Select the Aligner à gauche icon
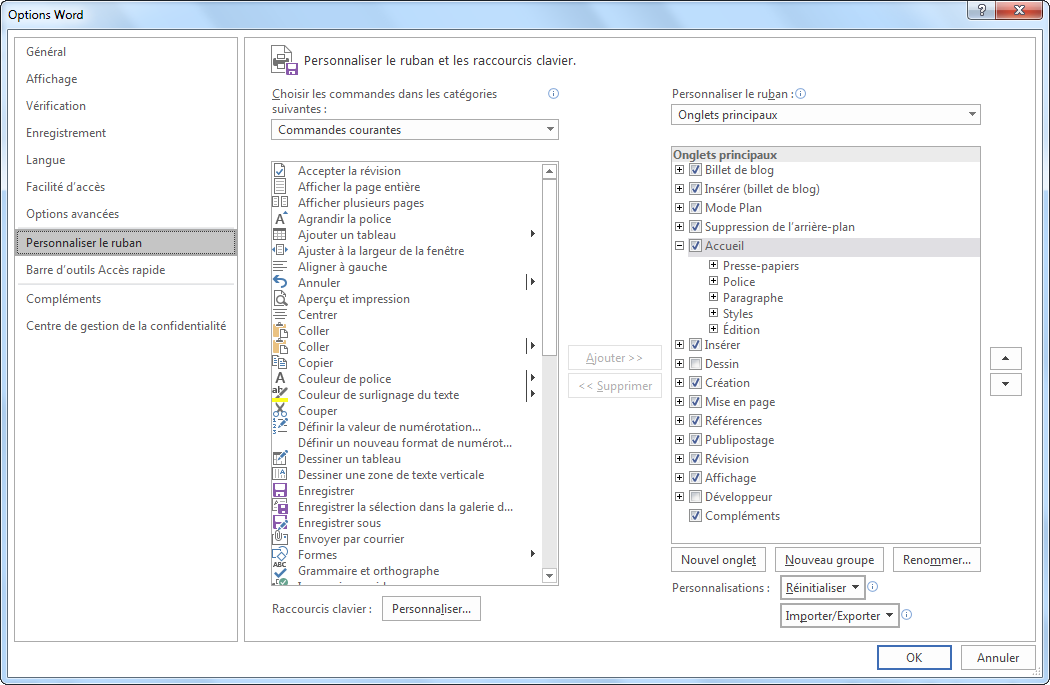The height and width of the screenshot is (685, 1050). tap(280, 267)
